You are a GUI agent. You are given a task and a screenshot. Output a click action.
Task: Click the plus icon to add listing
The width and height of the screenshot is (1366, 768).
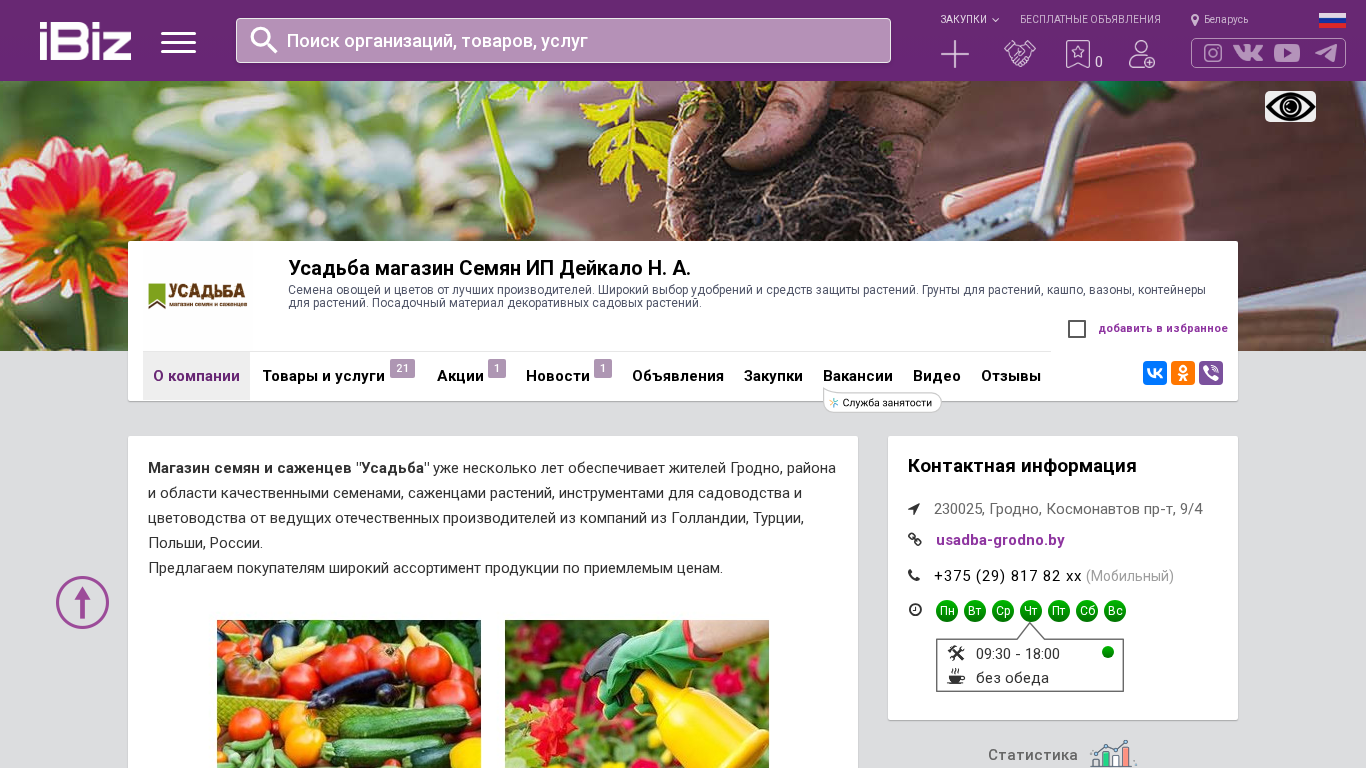click(x=955, y=54)
